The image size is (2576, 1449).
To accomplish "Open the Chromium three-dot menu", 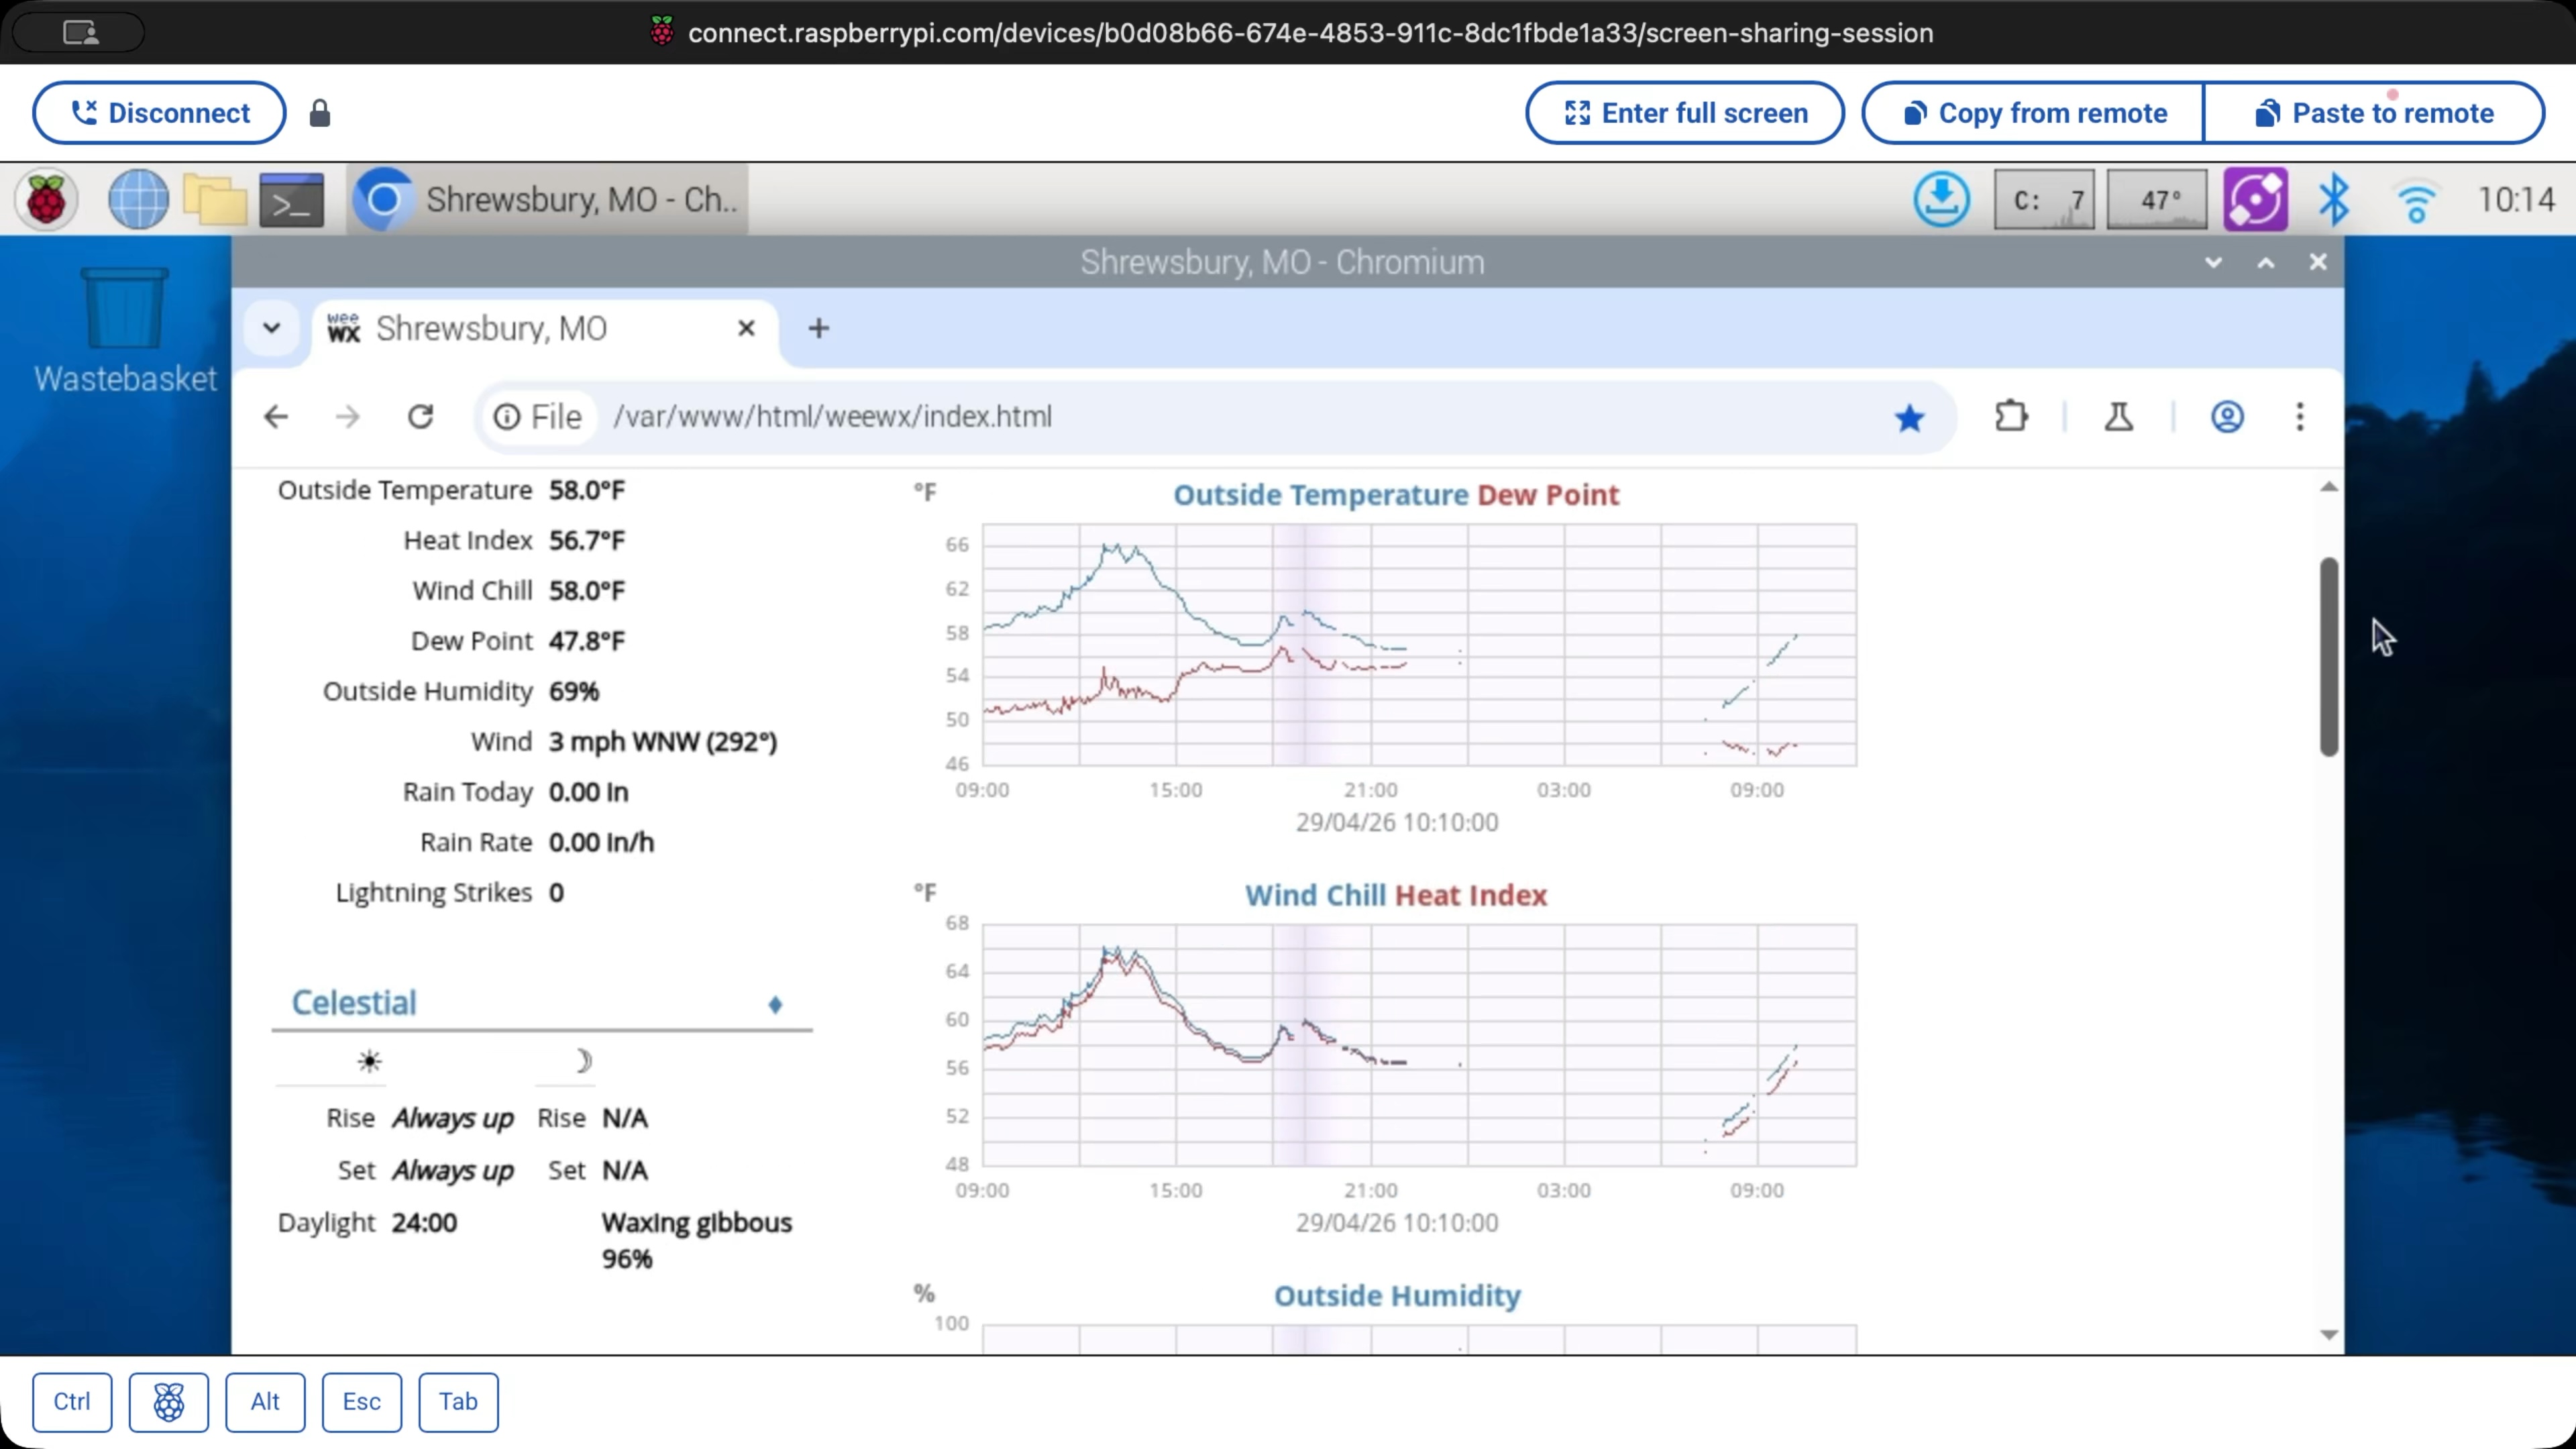I will (2300, 416).
